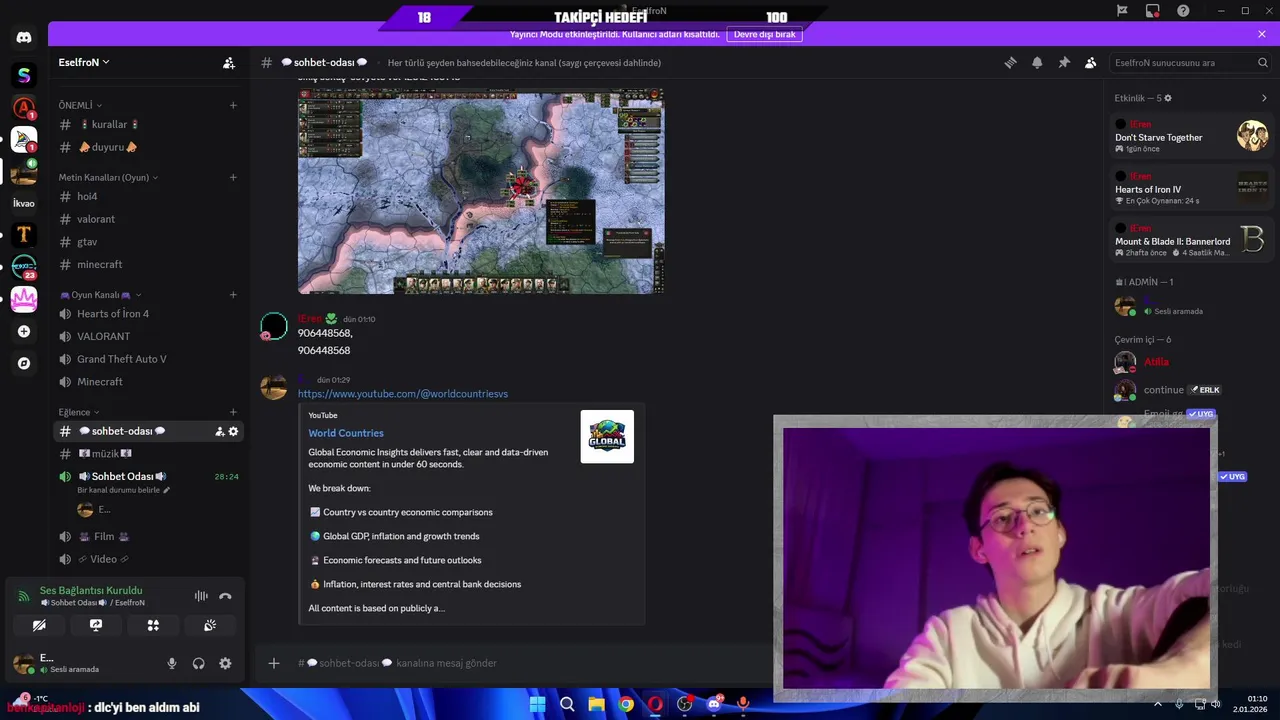The image size is (1280, 720).
Task: Toggle member list icon in header
Action: point(1091,62)
